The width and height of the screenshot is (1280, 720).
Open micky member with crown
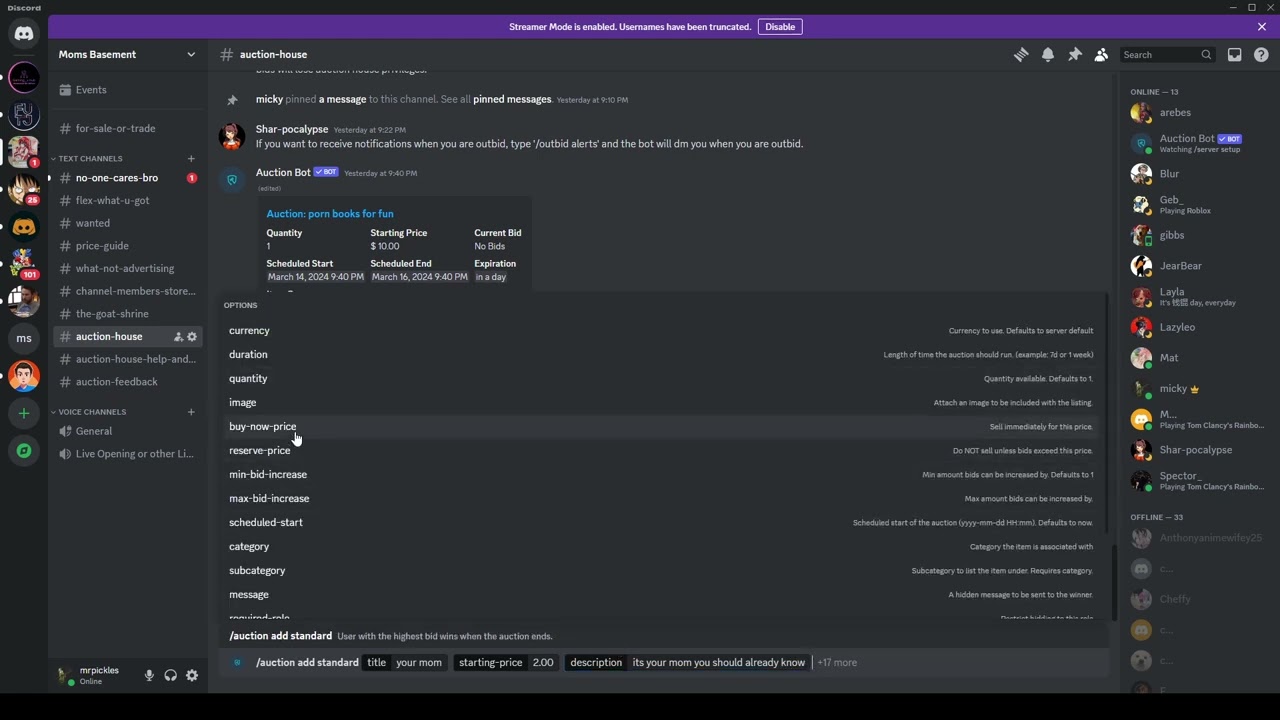[1197, 389]
